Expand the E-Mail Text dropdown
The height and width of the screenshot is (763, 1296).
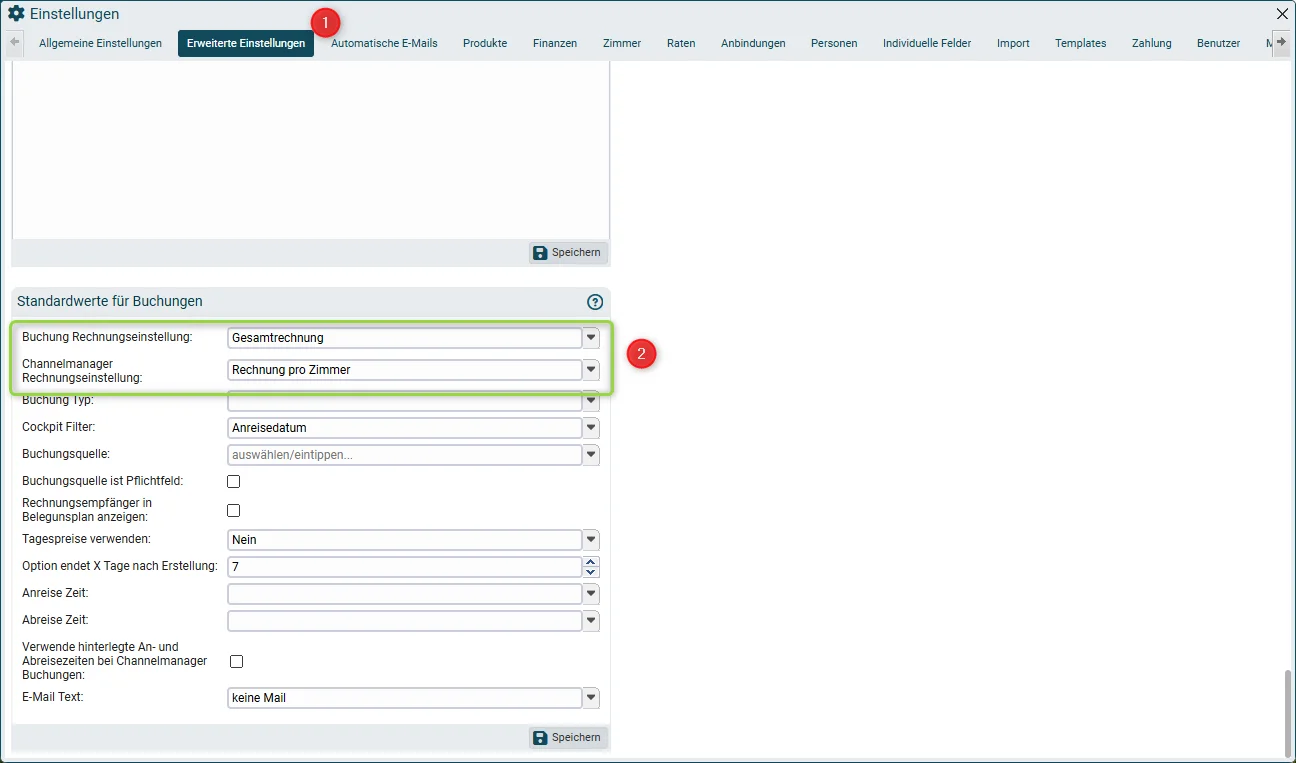591,698
